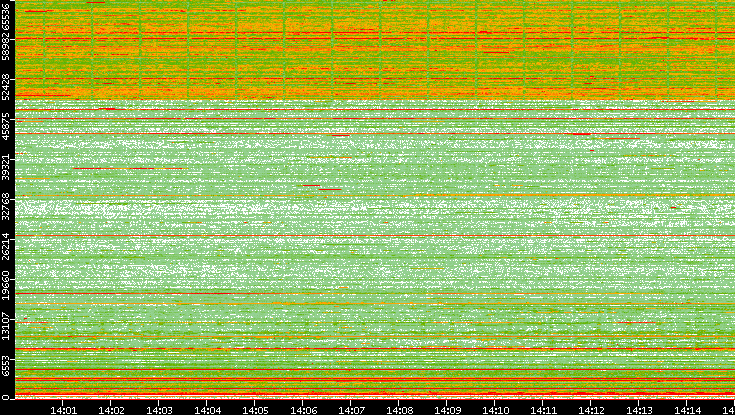The width and height of the screenshot is (735, 415).
Task: Click the 14:07 time label
Action: coord(352,411)
